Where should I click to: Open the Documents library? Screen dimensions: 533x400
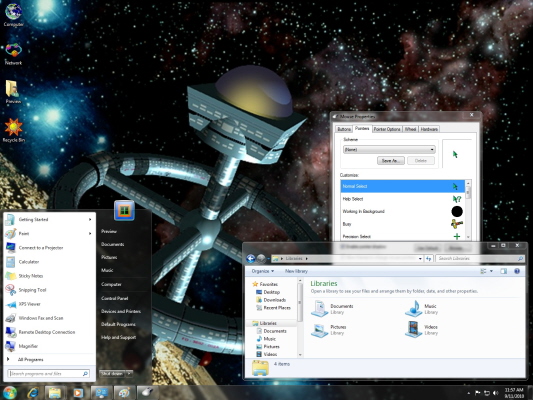point(332,309)
